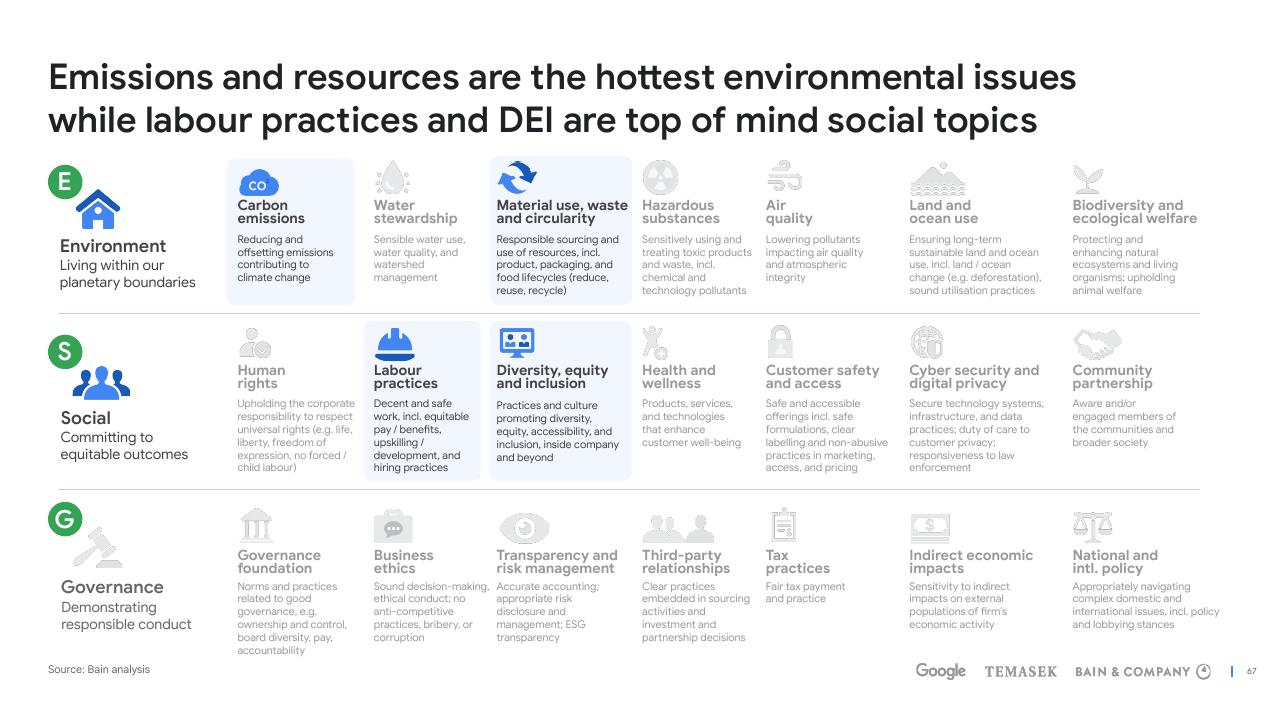Screen dimensions: 1280x720
Task: Click the Google logo in footer
Action: click(940, 671)
